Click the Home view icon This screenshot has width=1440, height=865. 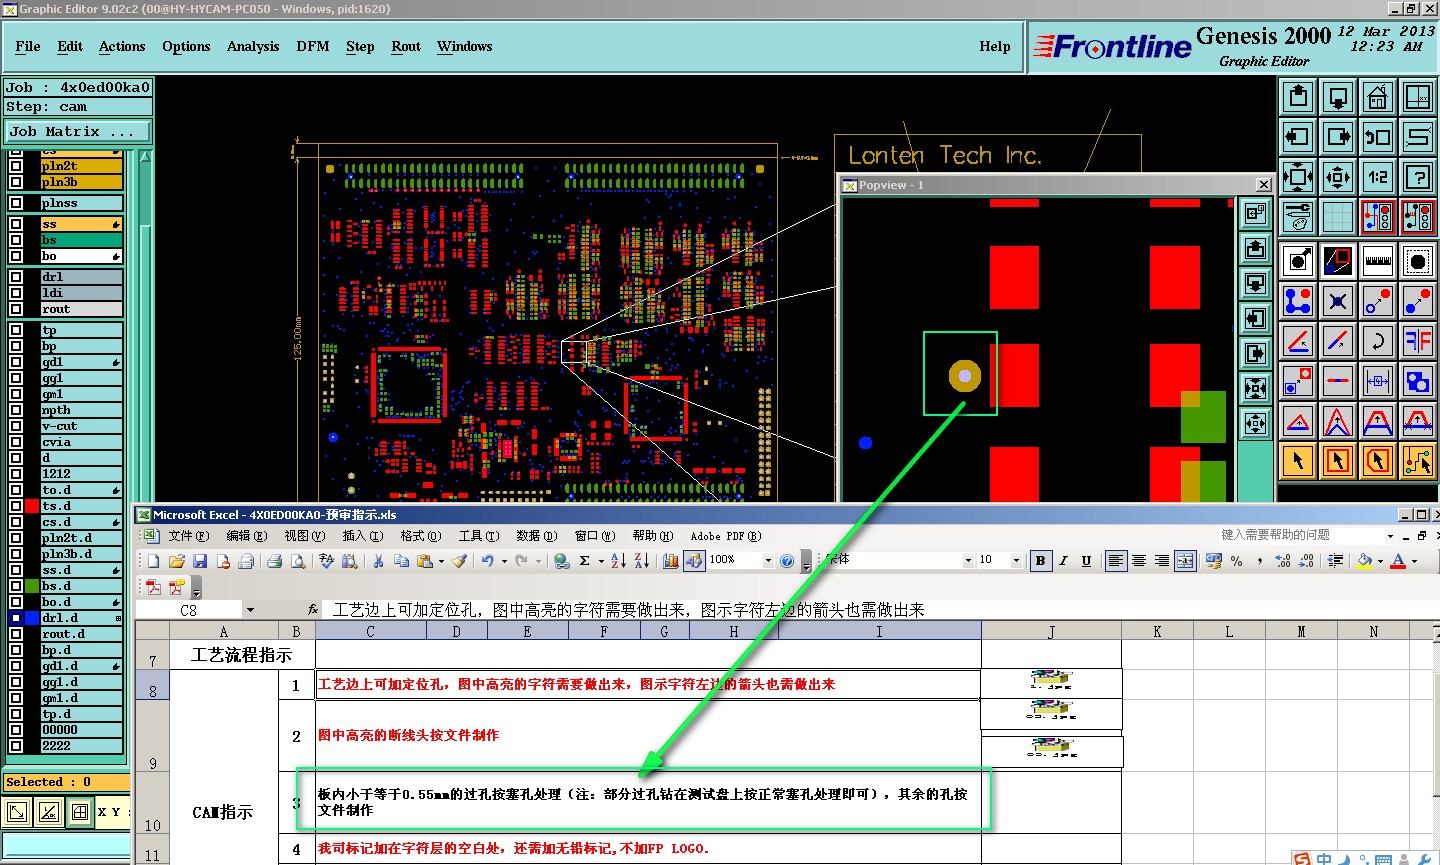click(1378, 97)
